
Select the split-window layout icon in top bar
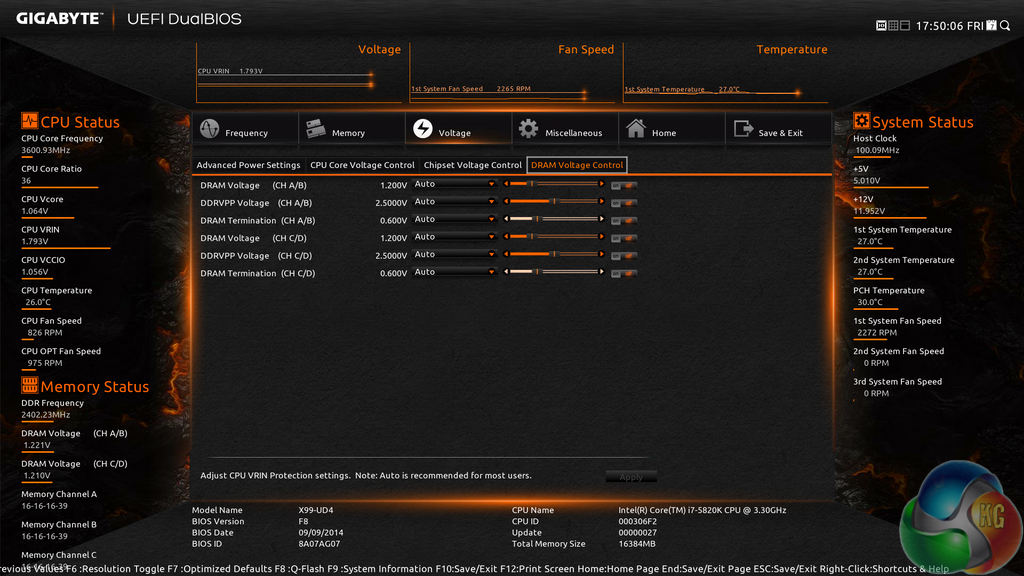coord(904,25)
